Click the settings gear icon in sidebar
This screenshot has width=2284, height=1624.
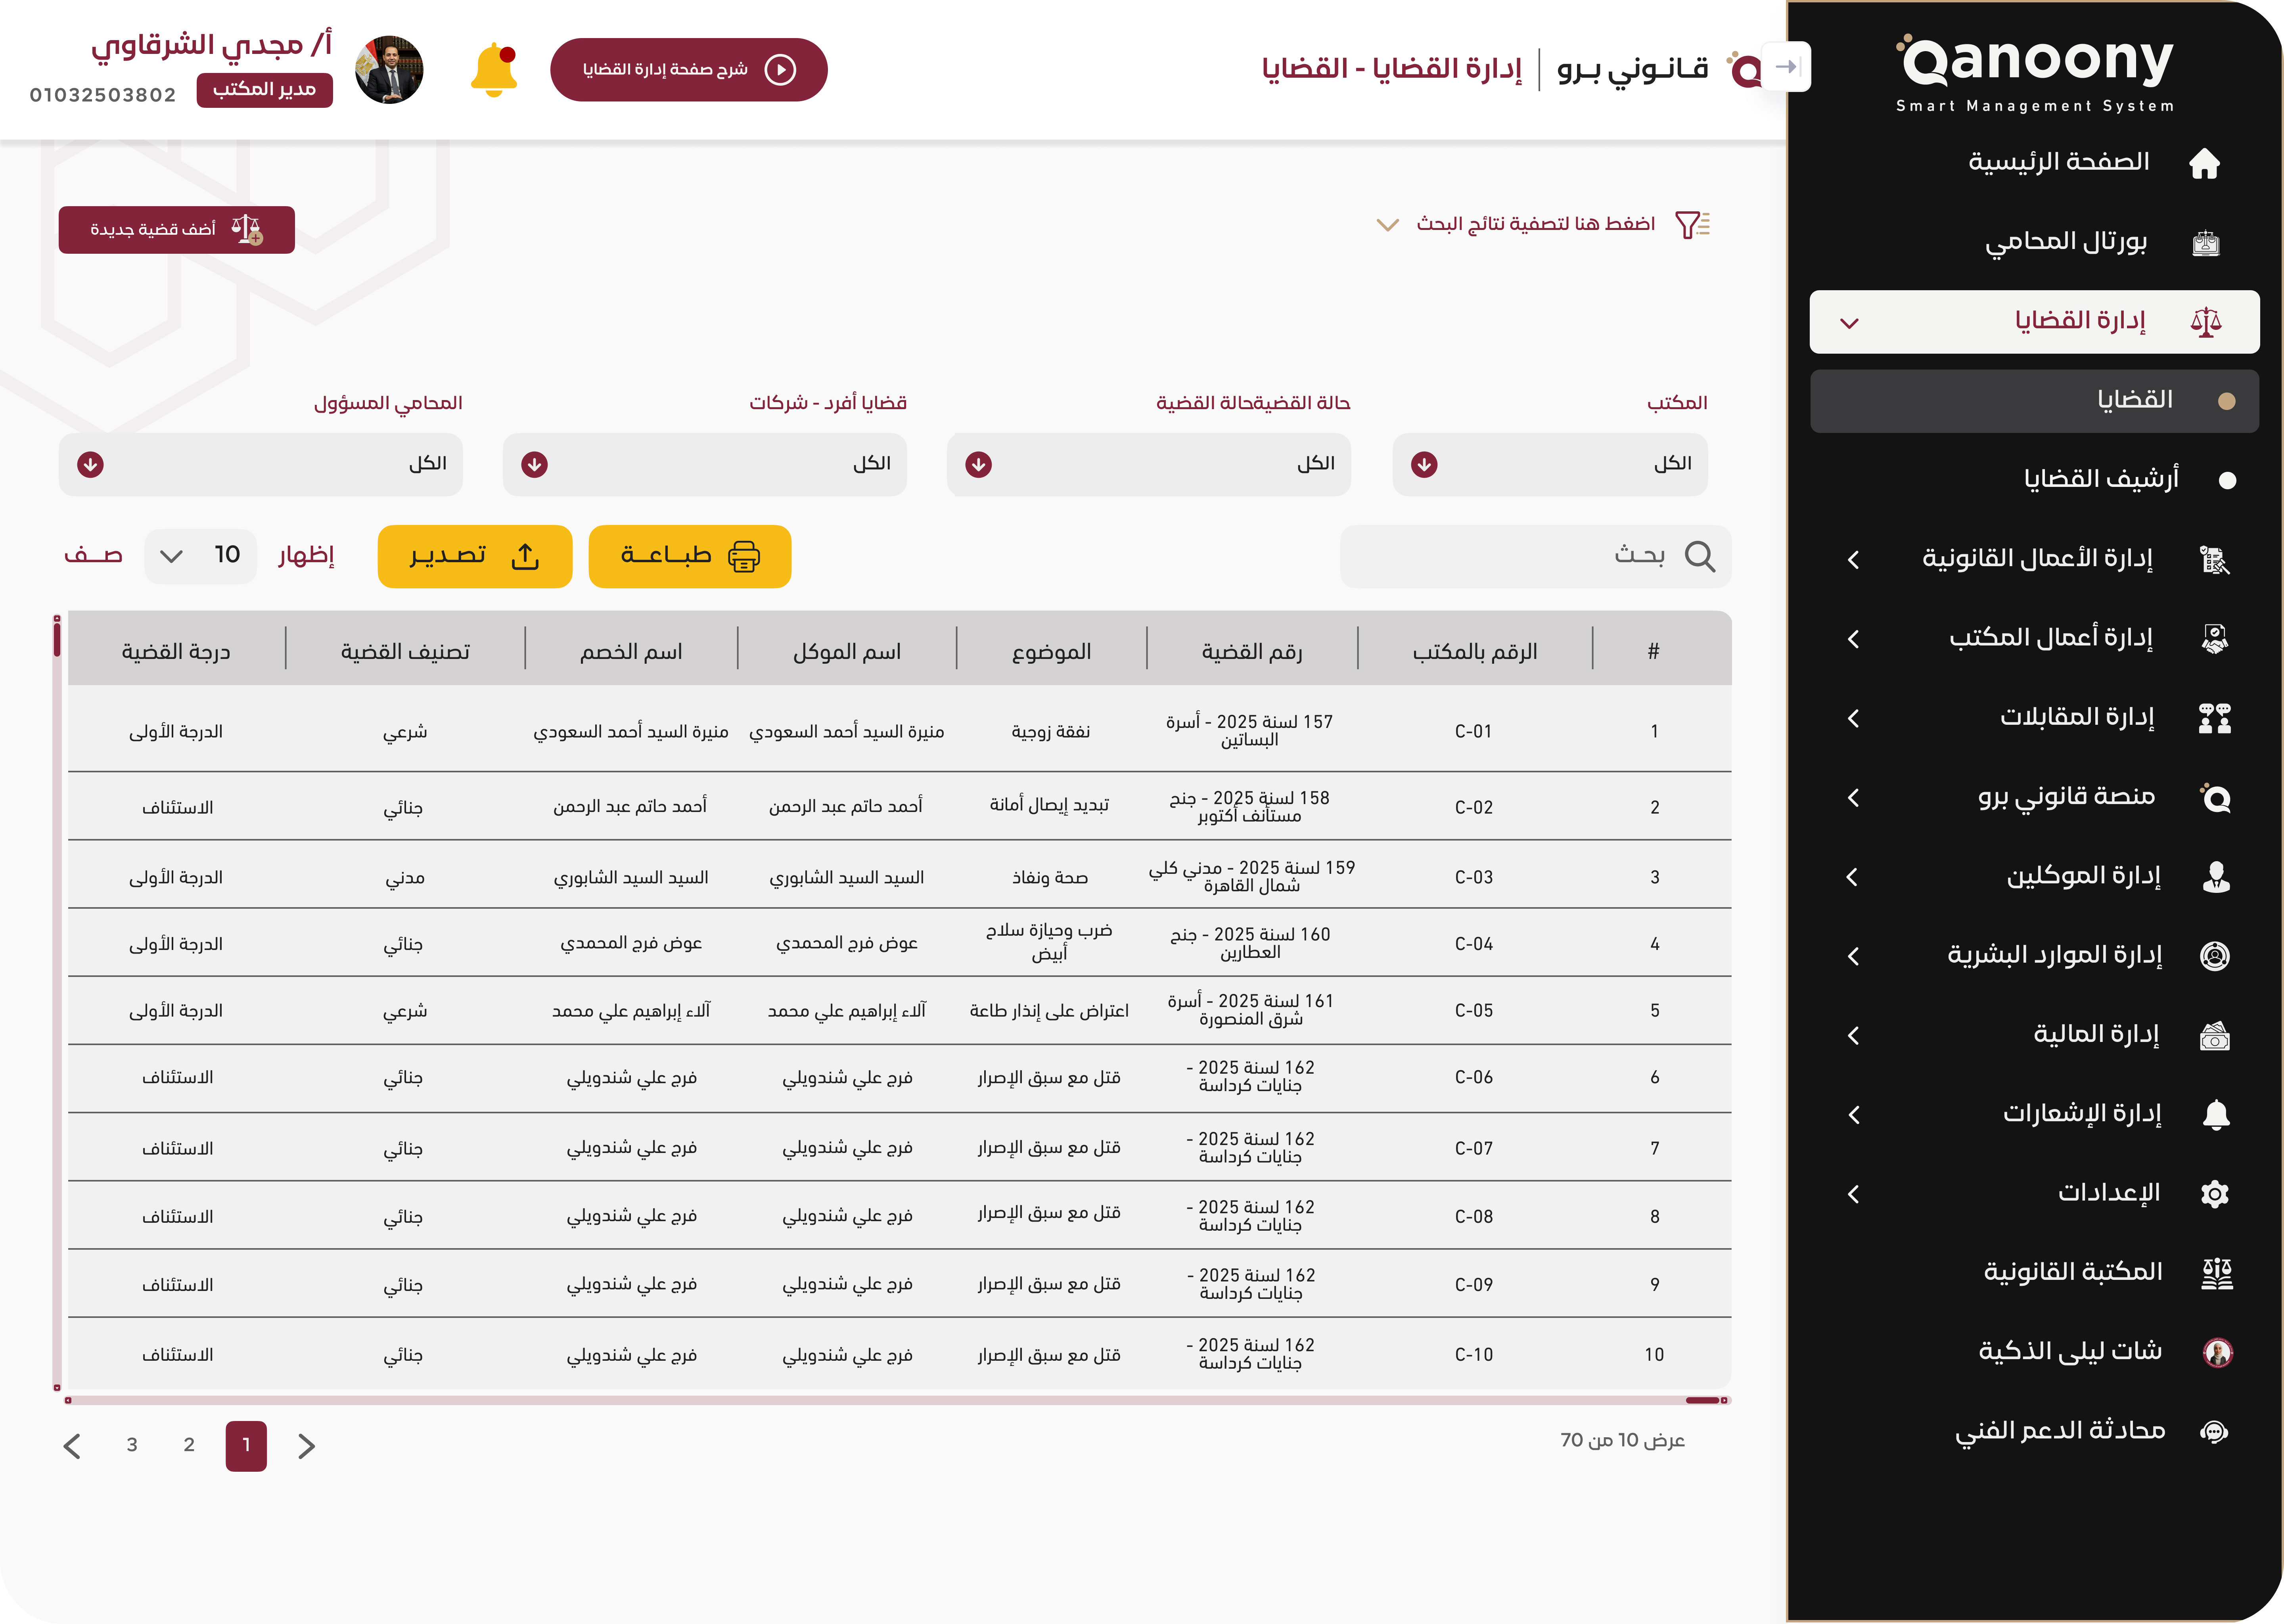(2215, 1194)
